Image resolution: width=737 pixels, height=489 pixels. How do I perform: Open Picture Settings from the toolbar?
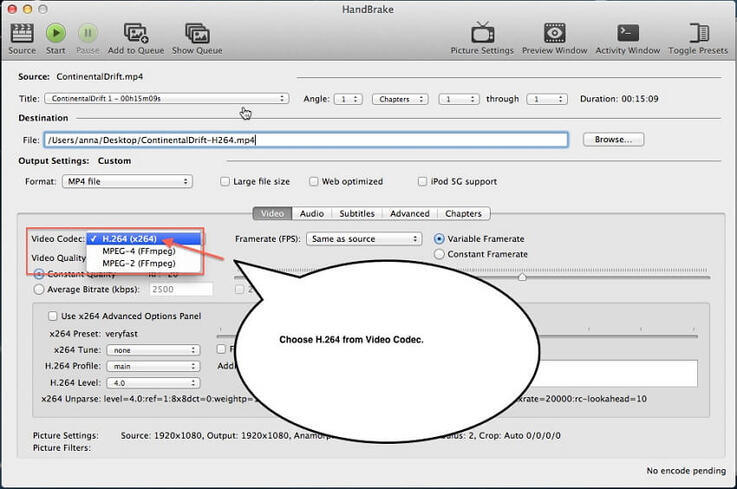[x=482, y=32]
